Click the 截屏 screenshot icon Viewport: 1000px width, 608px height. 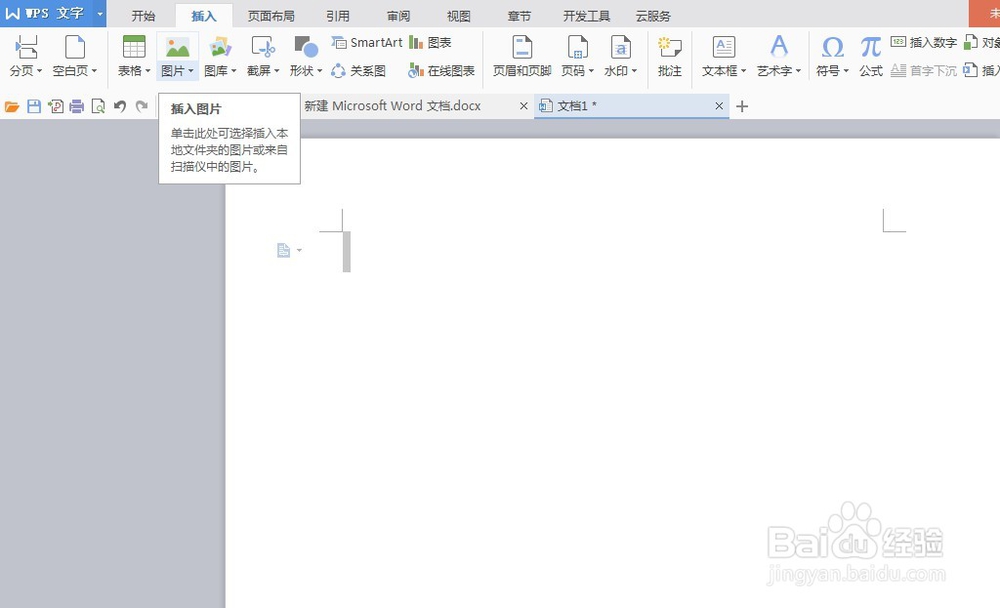[x=263, y=47]
